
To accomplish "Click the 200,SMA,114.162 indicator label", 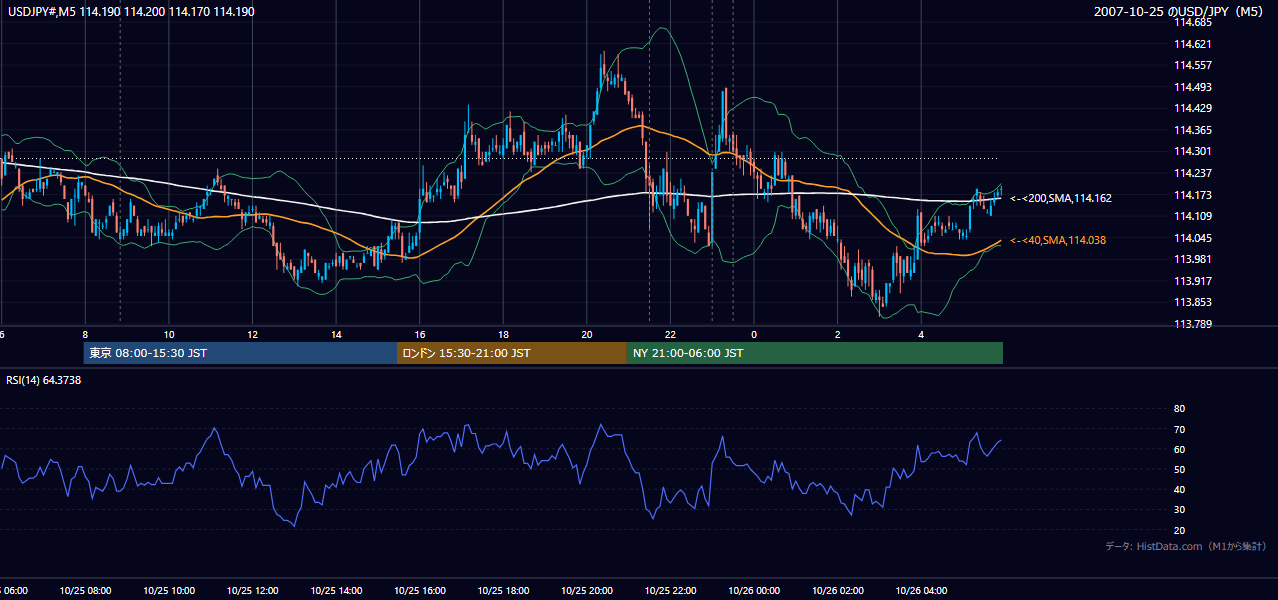I will (x=1061, y=198).
